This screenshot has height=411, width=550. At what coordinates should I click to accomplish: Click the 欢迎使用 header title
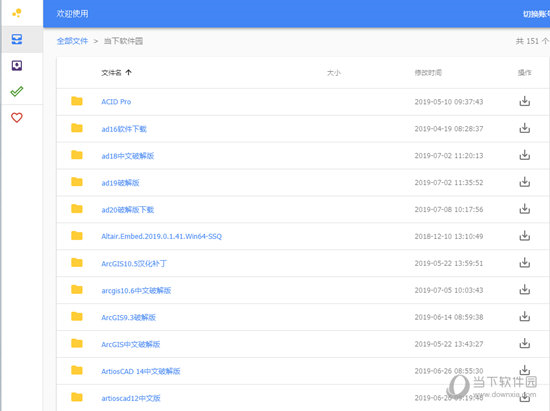pos(72,14)
